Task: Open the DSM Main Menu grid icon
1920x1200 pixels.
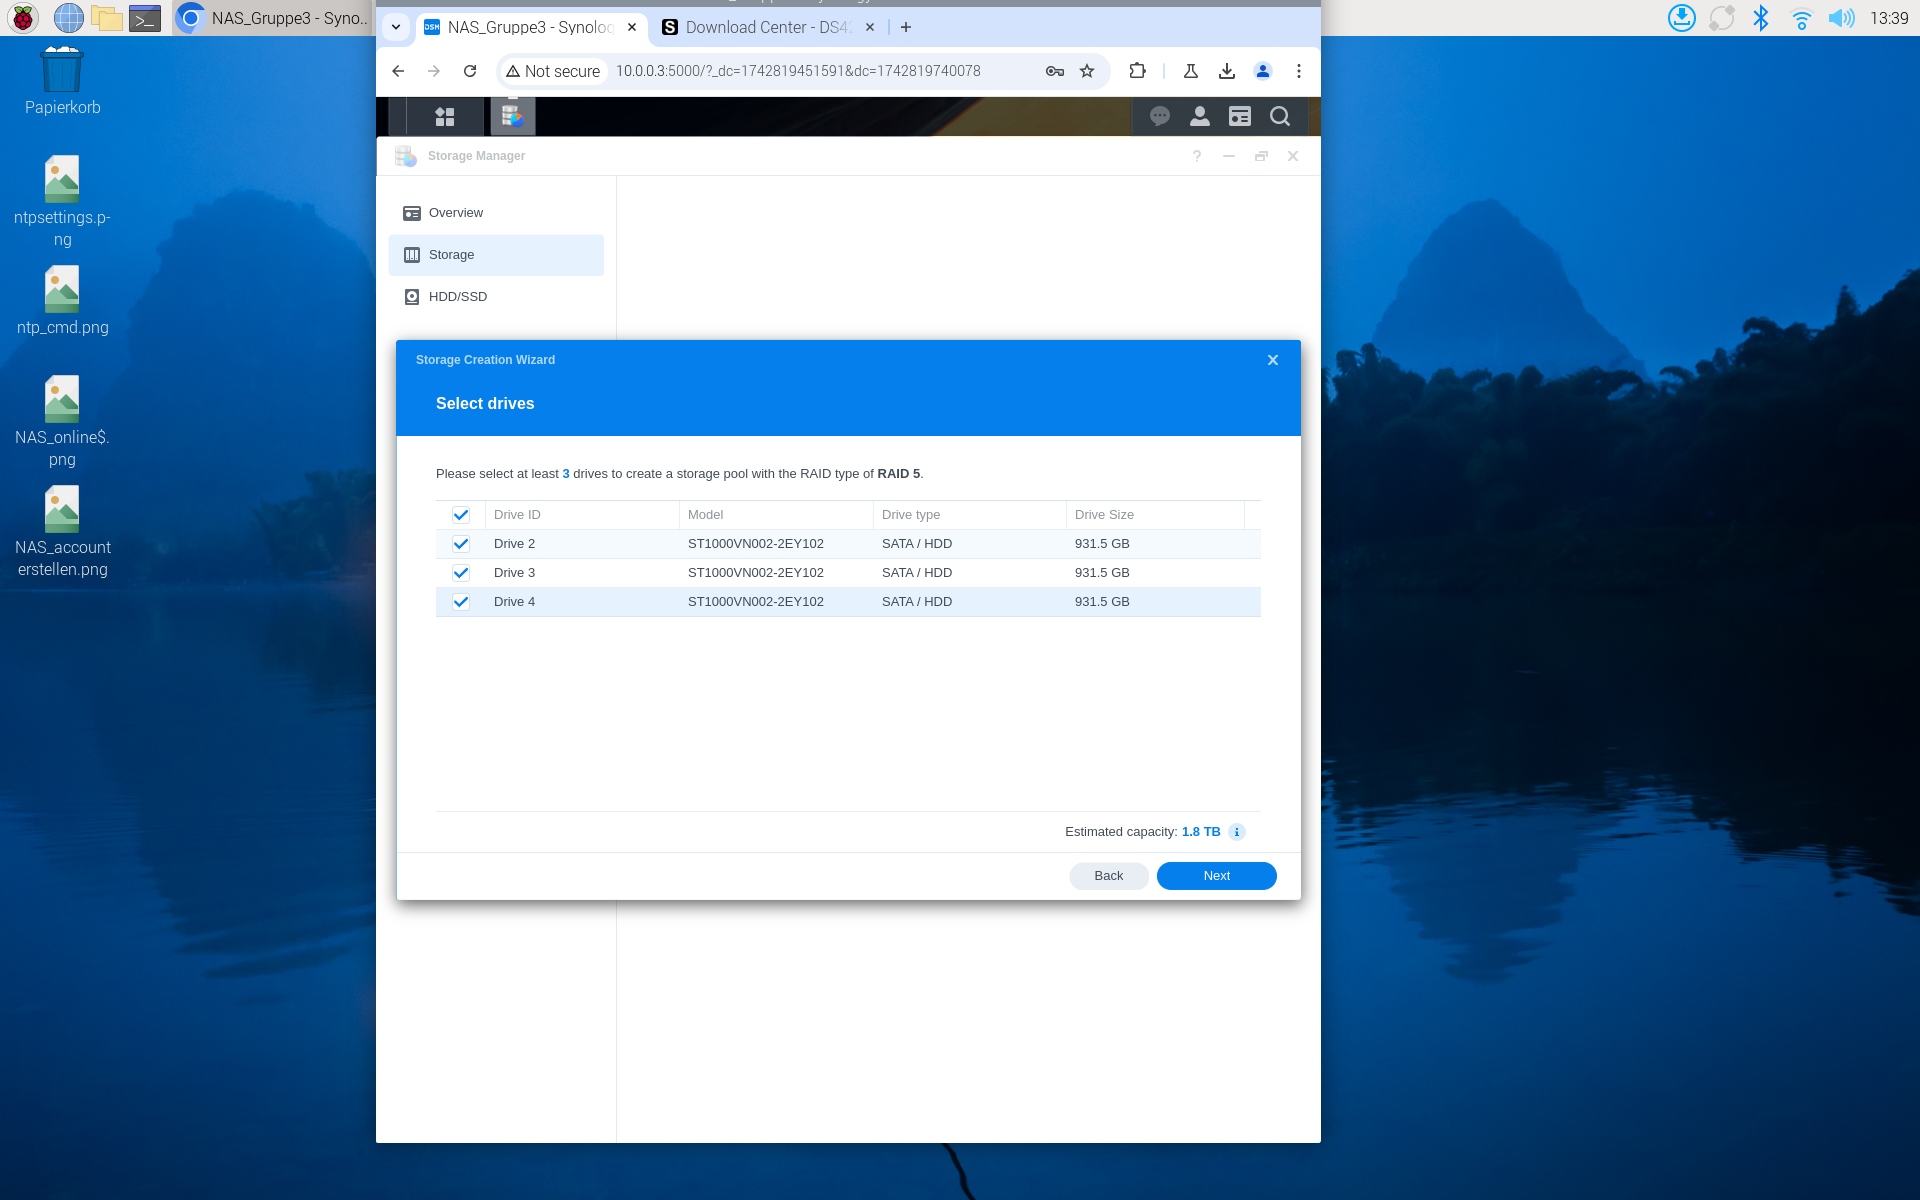Action: click(445, 117)
